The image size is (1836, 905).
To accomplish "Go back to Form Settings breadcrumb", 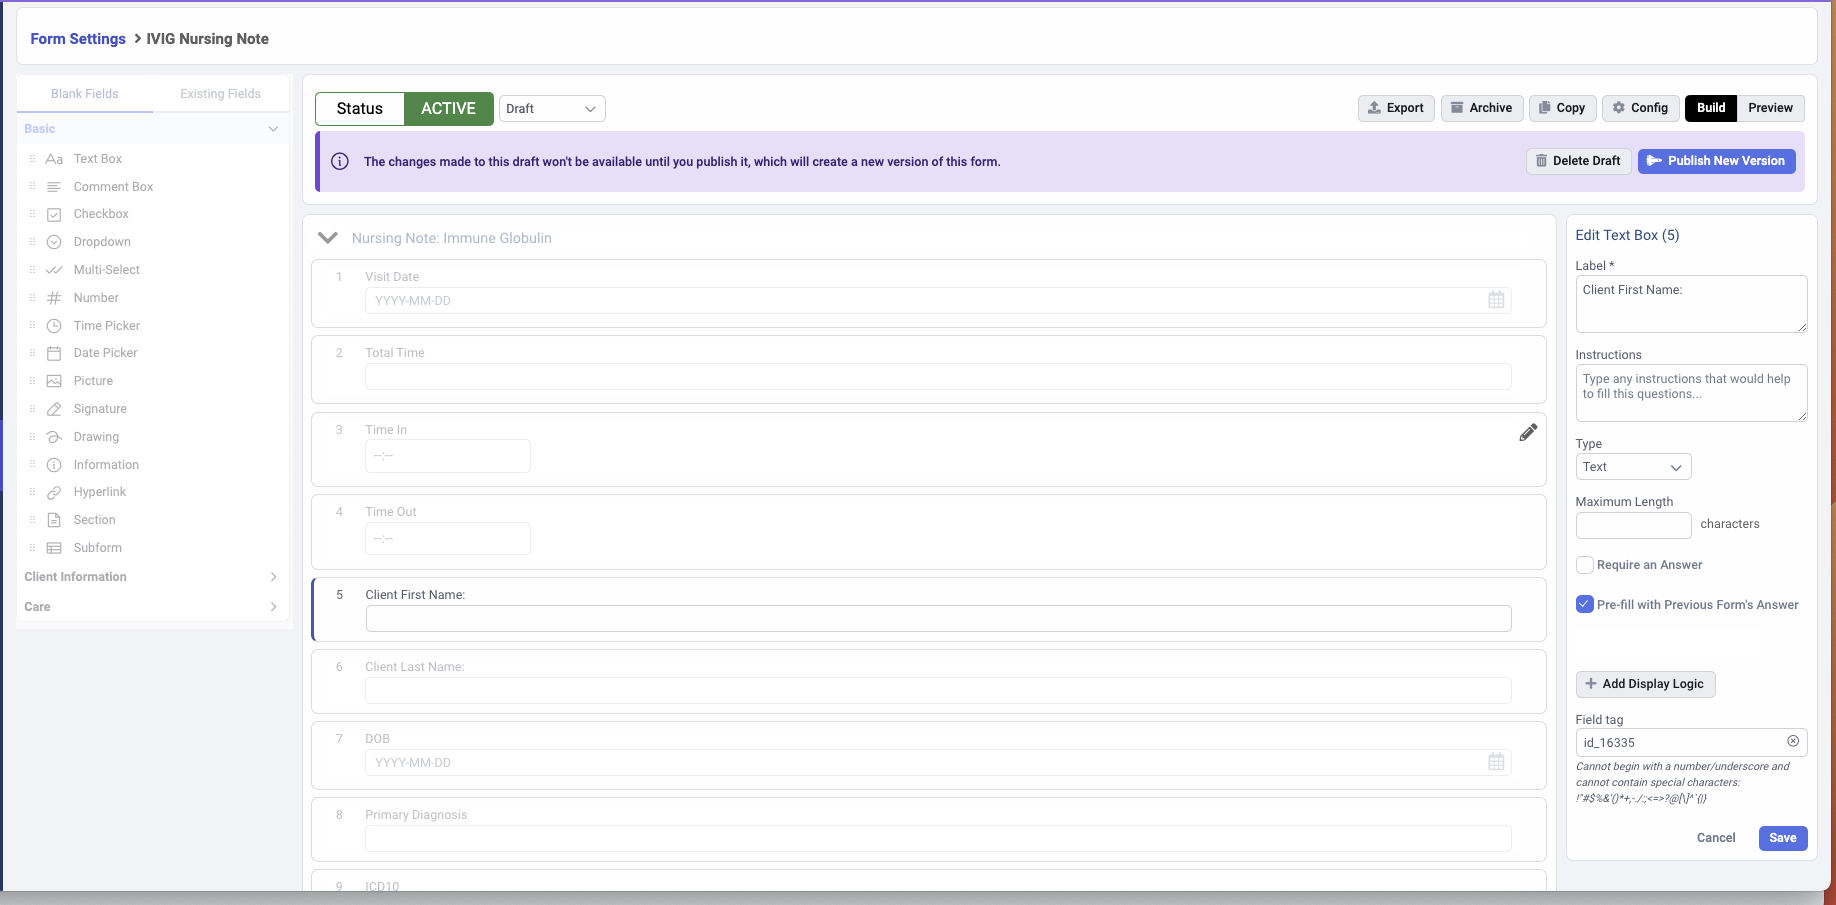I will pos(78,39).
